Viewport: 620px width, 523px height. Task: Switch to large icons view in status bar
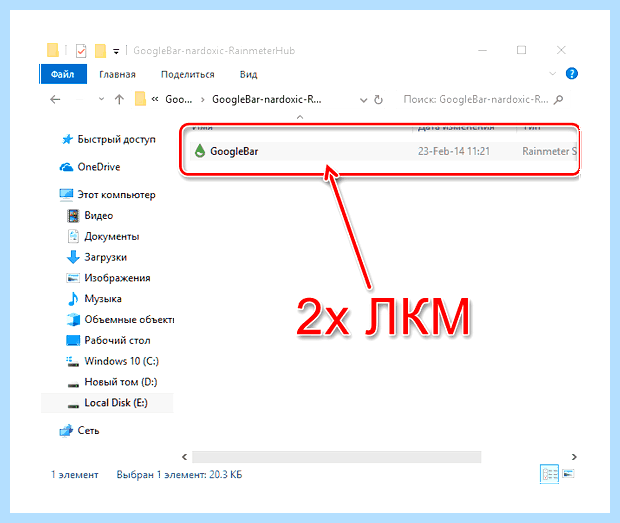[x=568, y=473]
